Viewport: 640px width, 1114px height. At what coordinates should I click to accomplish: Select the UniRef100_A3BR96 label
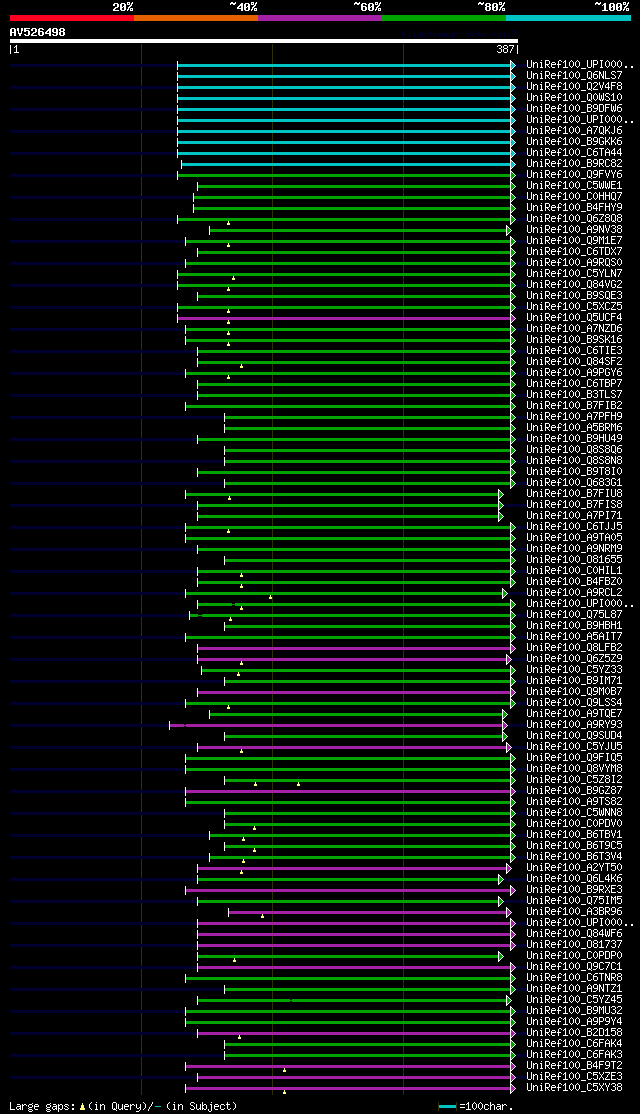click(x=575, y=912)
